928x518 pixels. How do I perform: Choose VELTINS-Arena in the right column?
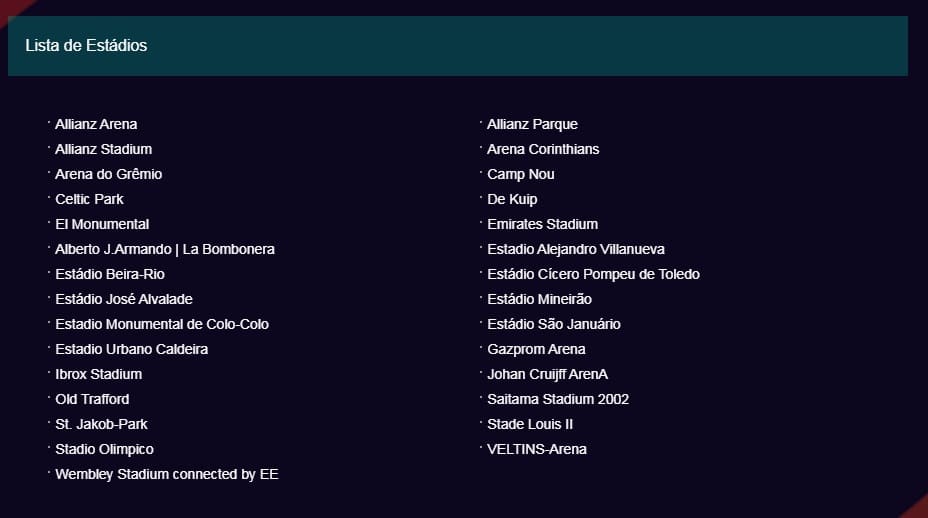[x=537, y=449]
